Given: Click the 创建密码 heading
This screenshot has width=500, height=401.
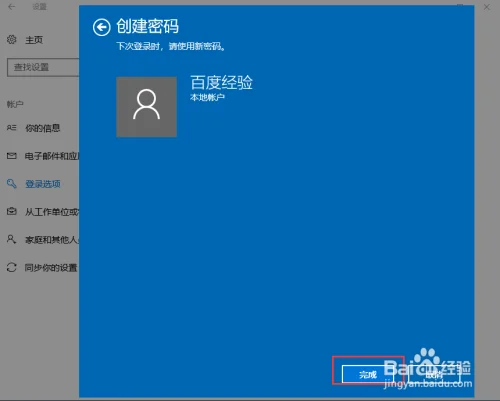Looking at the screenshot, I should (147, 26).
